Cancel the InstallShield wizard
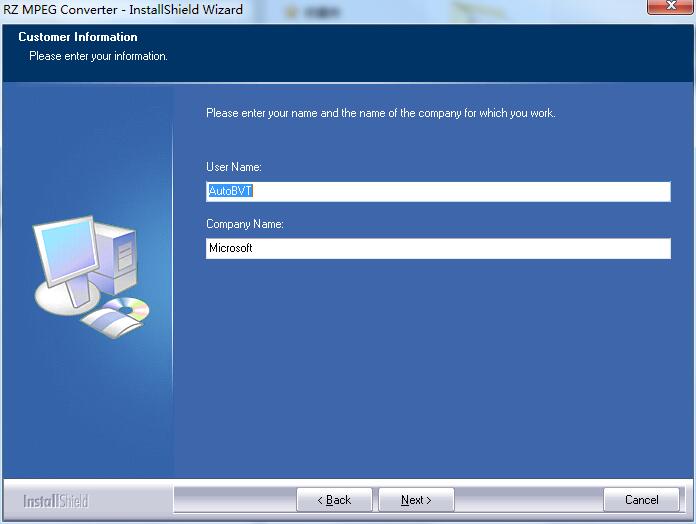696x524 pixels. (x=641, y=500)
